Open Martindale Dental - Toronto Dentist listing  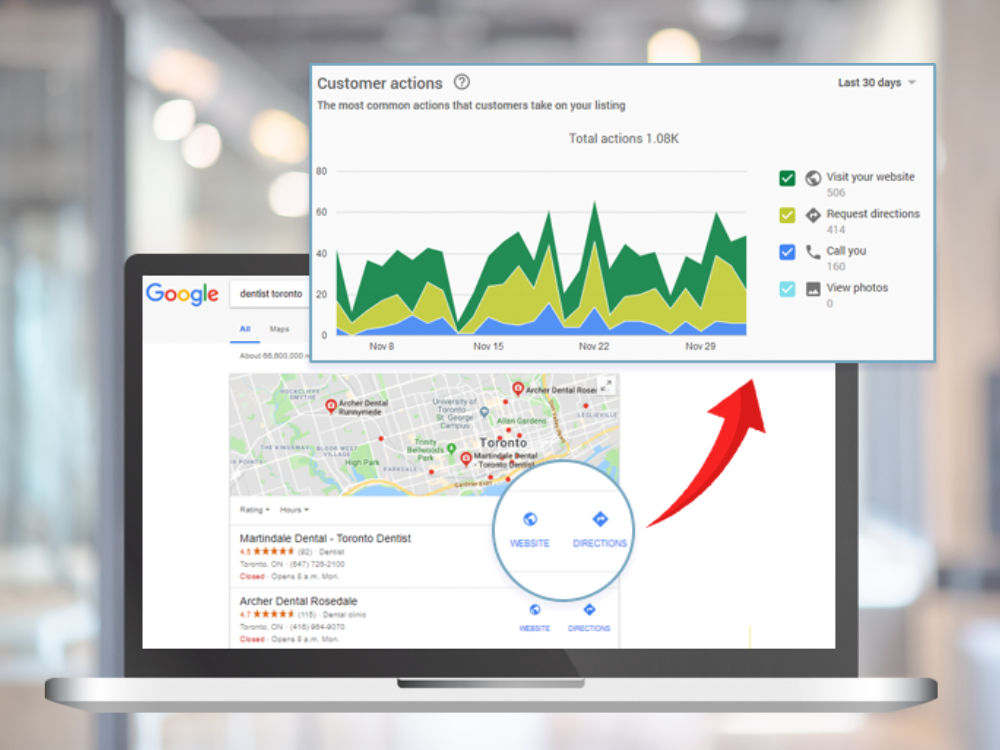(325, 538)
